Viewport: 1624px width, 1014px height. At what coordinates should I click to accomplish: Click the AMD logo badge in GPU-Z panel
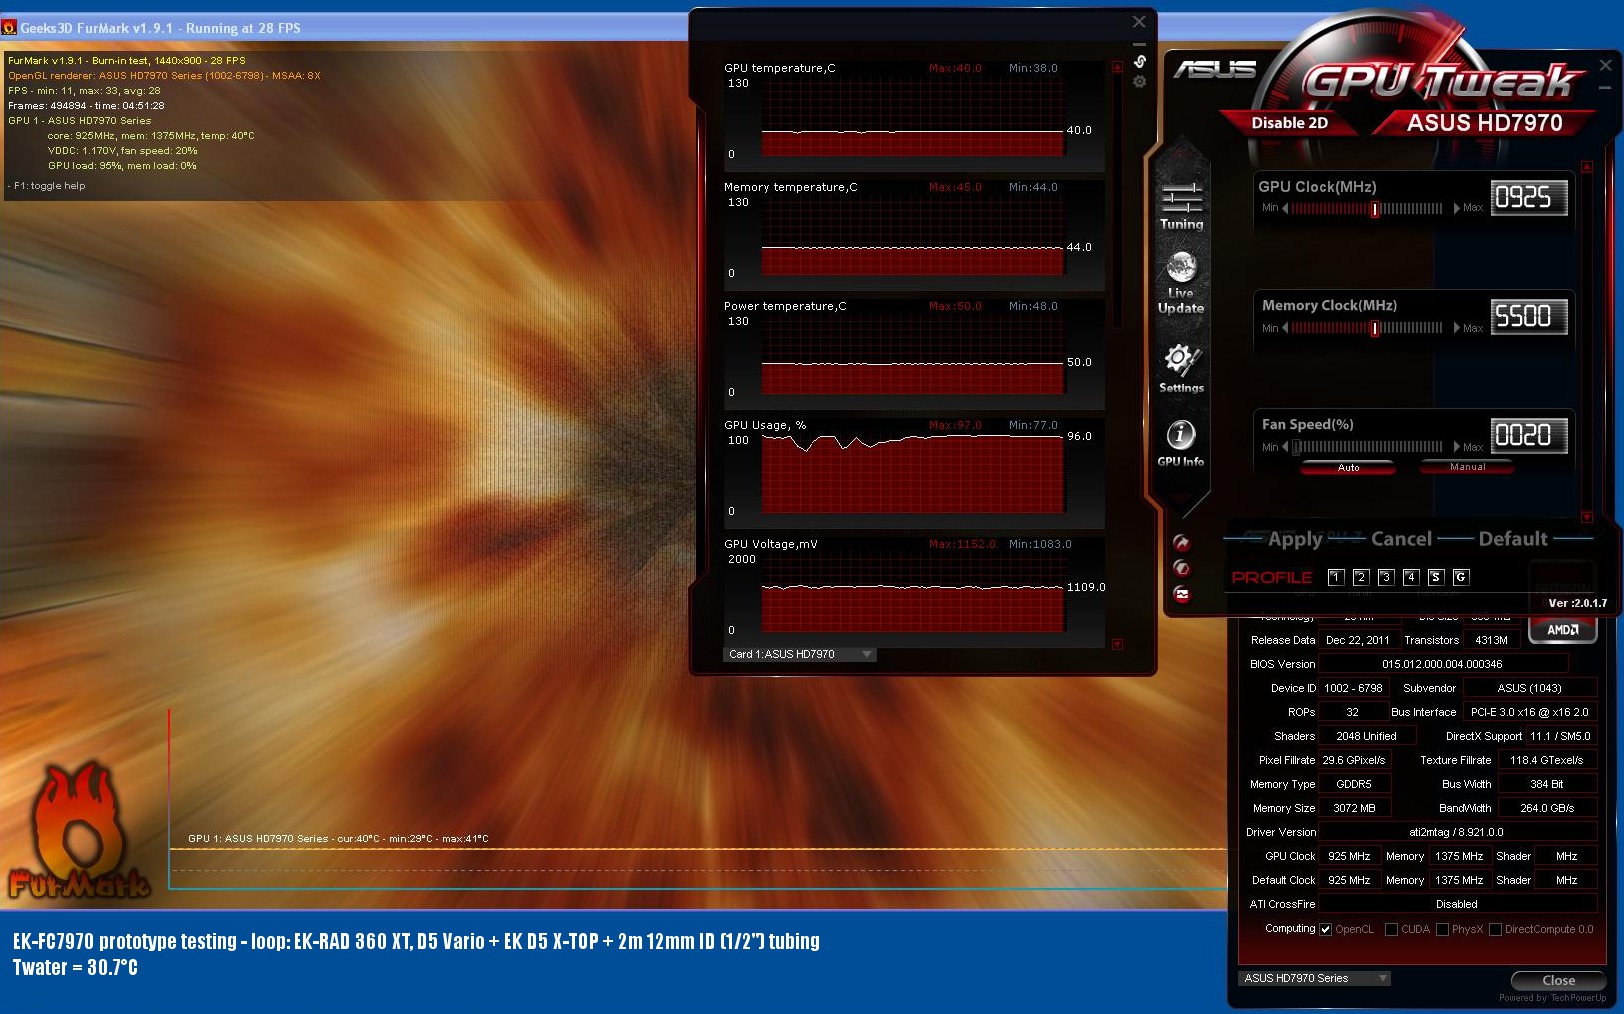1562,630
